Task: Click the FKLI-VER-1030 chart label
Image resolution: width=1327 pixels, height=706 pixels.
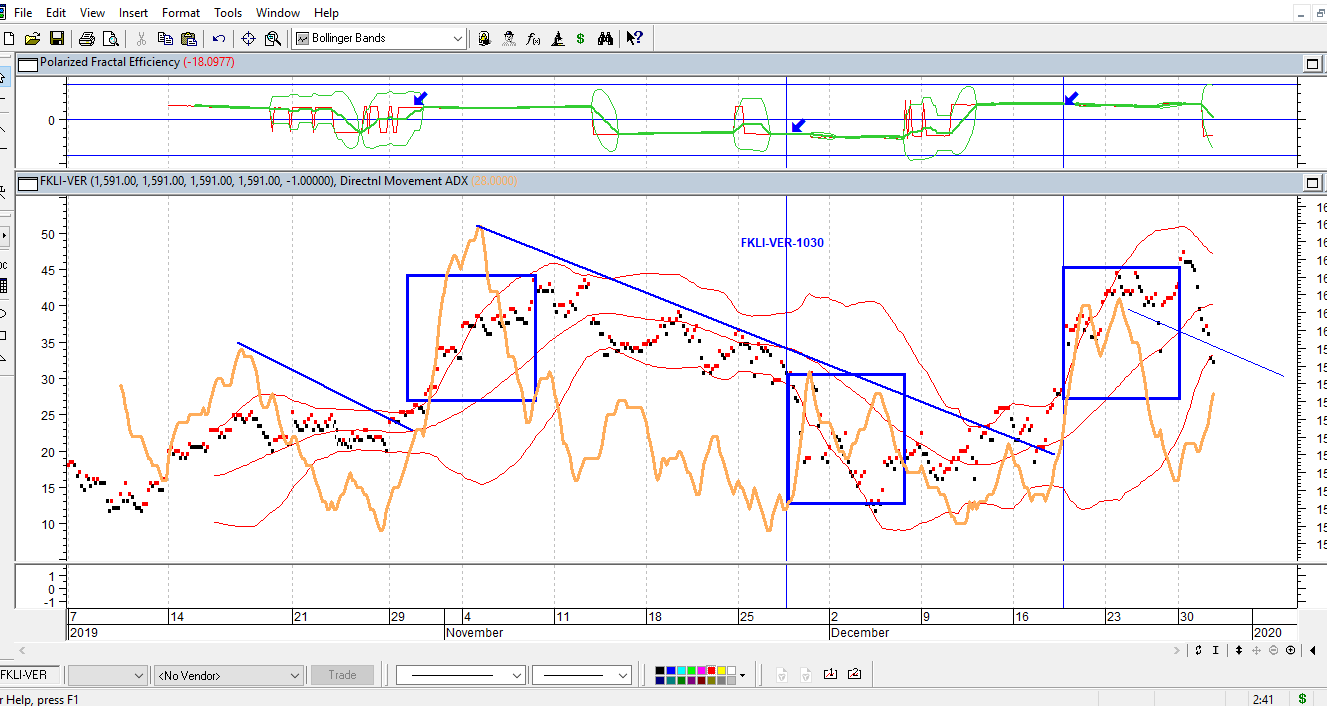Action: 782,243
